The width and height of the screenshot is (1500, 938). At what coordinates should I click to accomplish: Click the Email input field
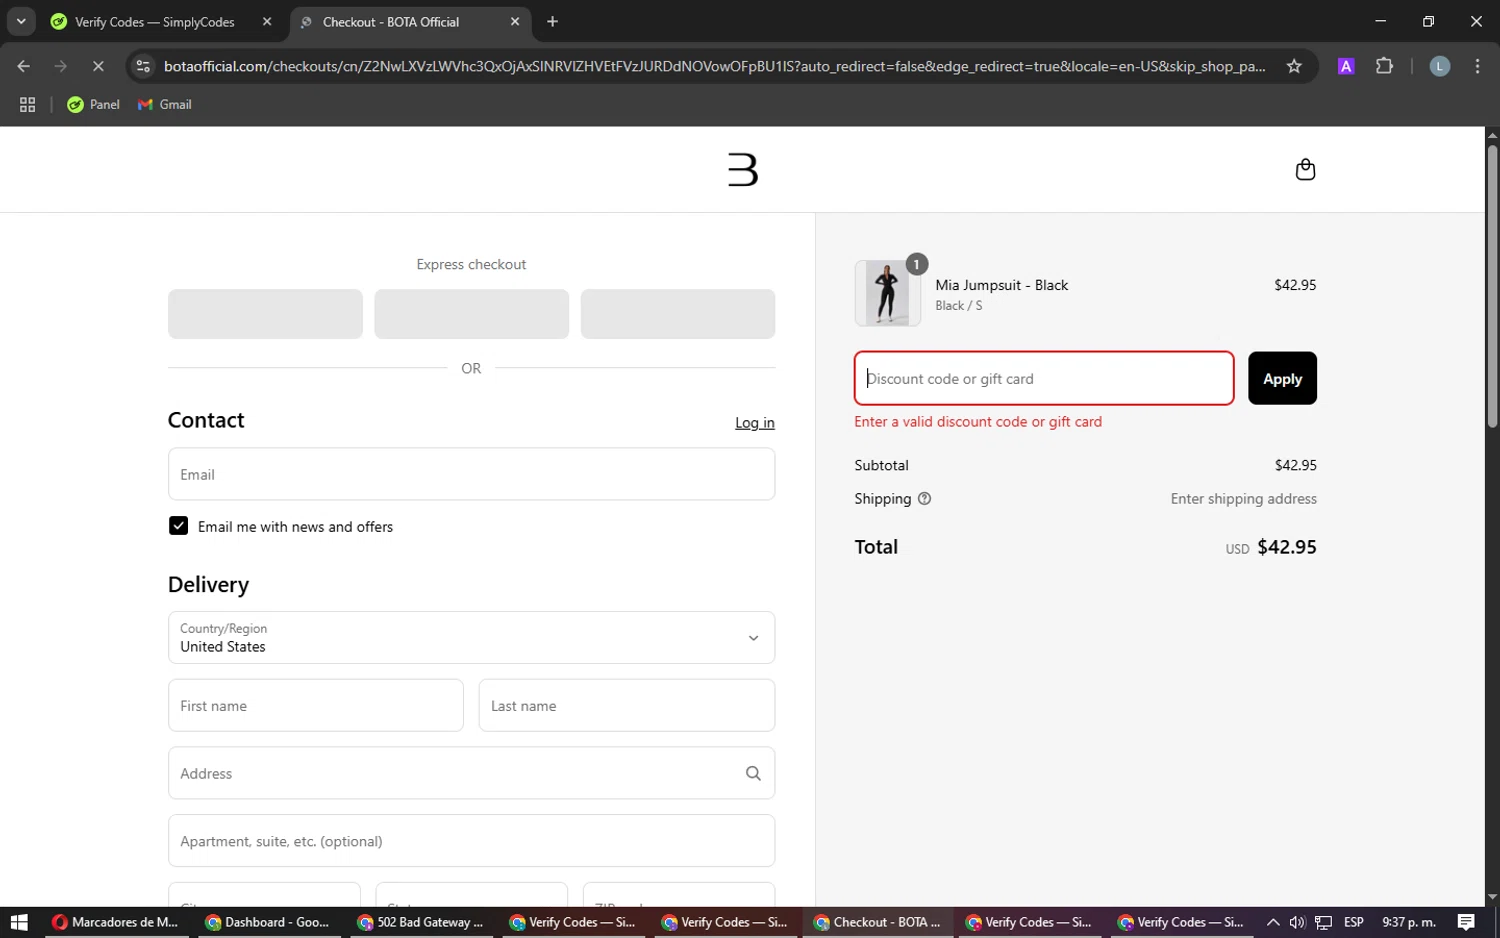[x=471, y=474]
